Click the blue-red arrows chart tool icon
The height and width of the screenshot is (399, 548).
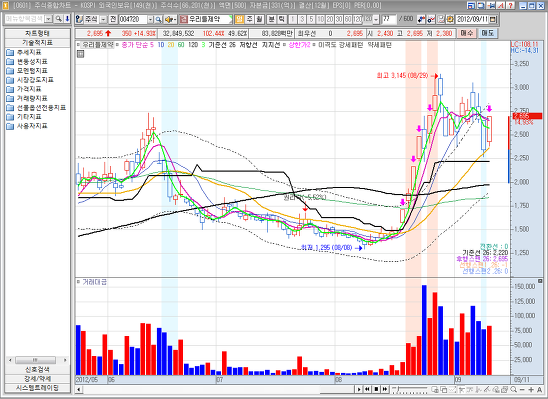point(421,20)
